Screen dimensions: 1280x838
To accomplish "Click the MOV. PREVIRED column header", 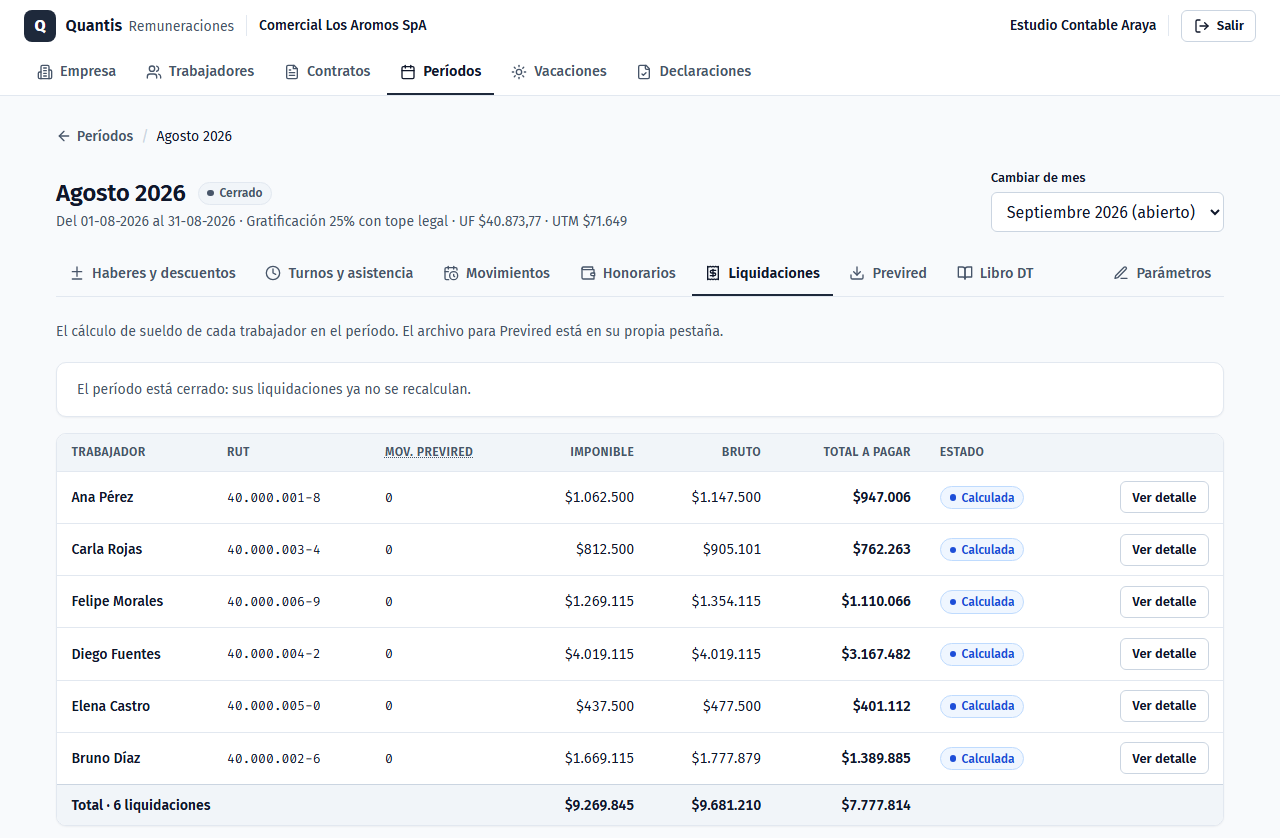I will pyautogui.click(x=429, y=452).
